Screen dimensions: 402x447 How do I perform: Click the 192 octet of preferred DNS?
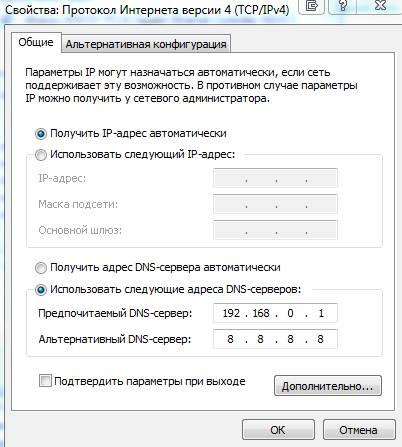click(231, 313)
